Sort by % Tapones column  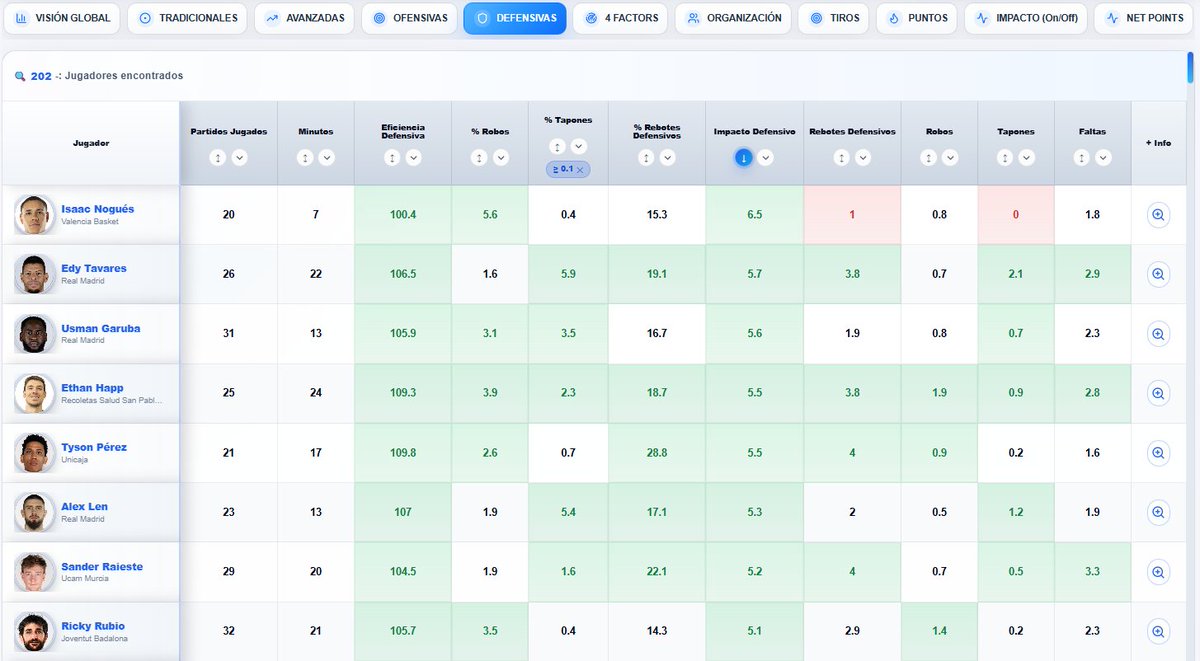point(557,147)
